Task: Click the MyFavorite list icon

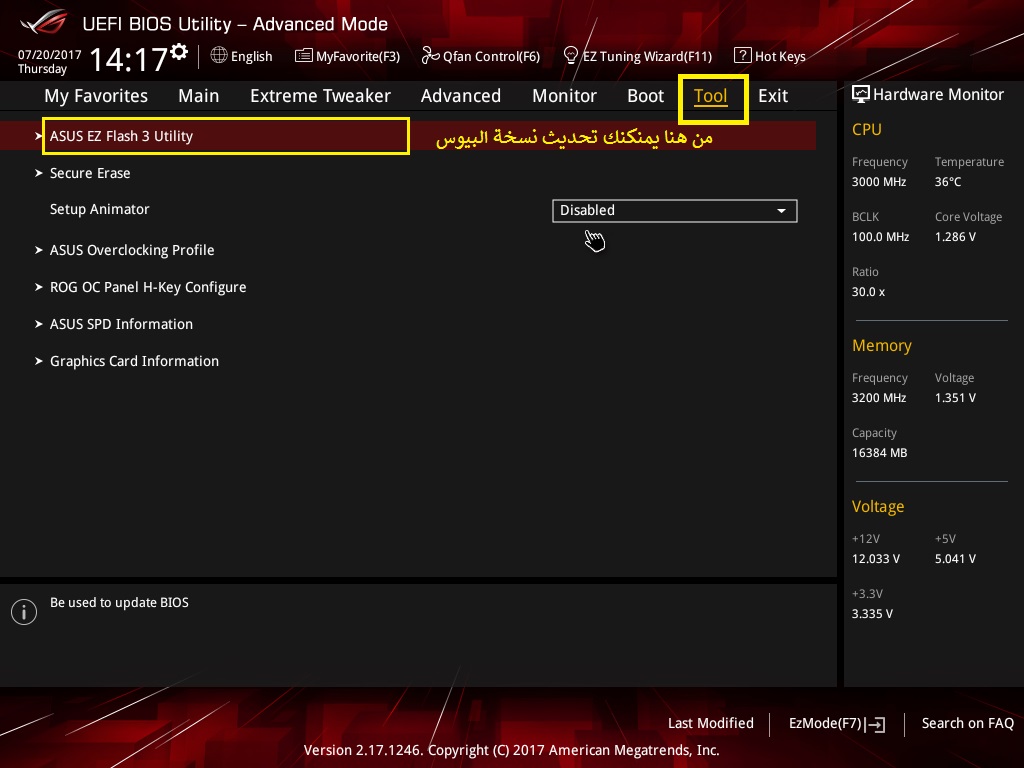Action: [304, 56]
